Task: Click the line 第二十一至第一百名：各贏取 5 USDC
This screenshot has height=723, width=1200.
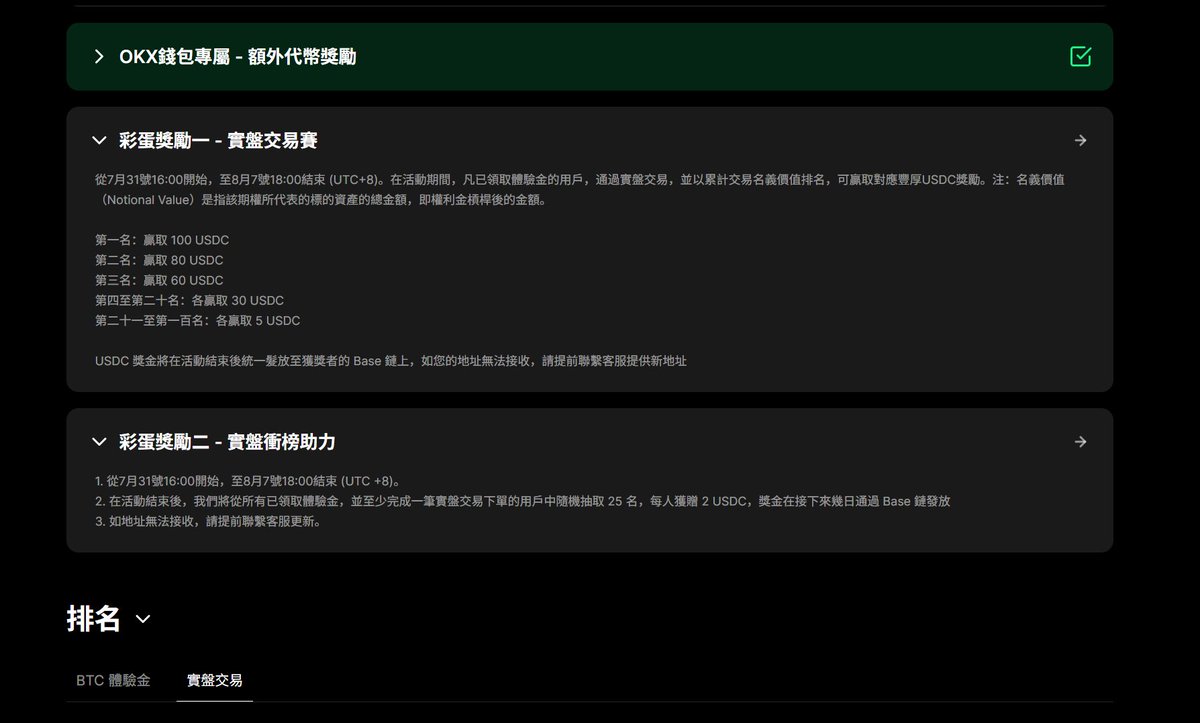Action: [198, 321]
